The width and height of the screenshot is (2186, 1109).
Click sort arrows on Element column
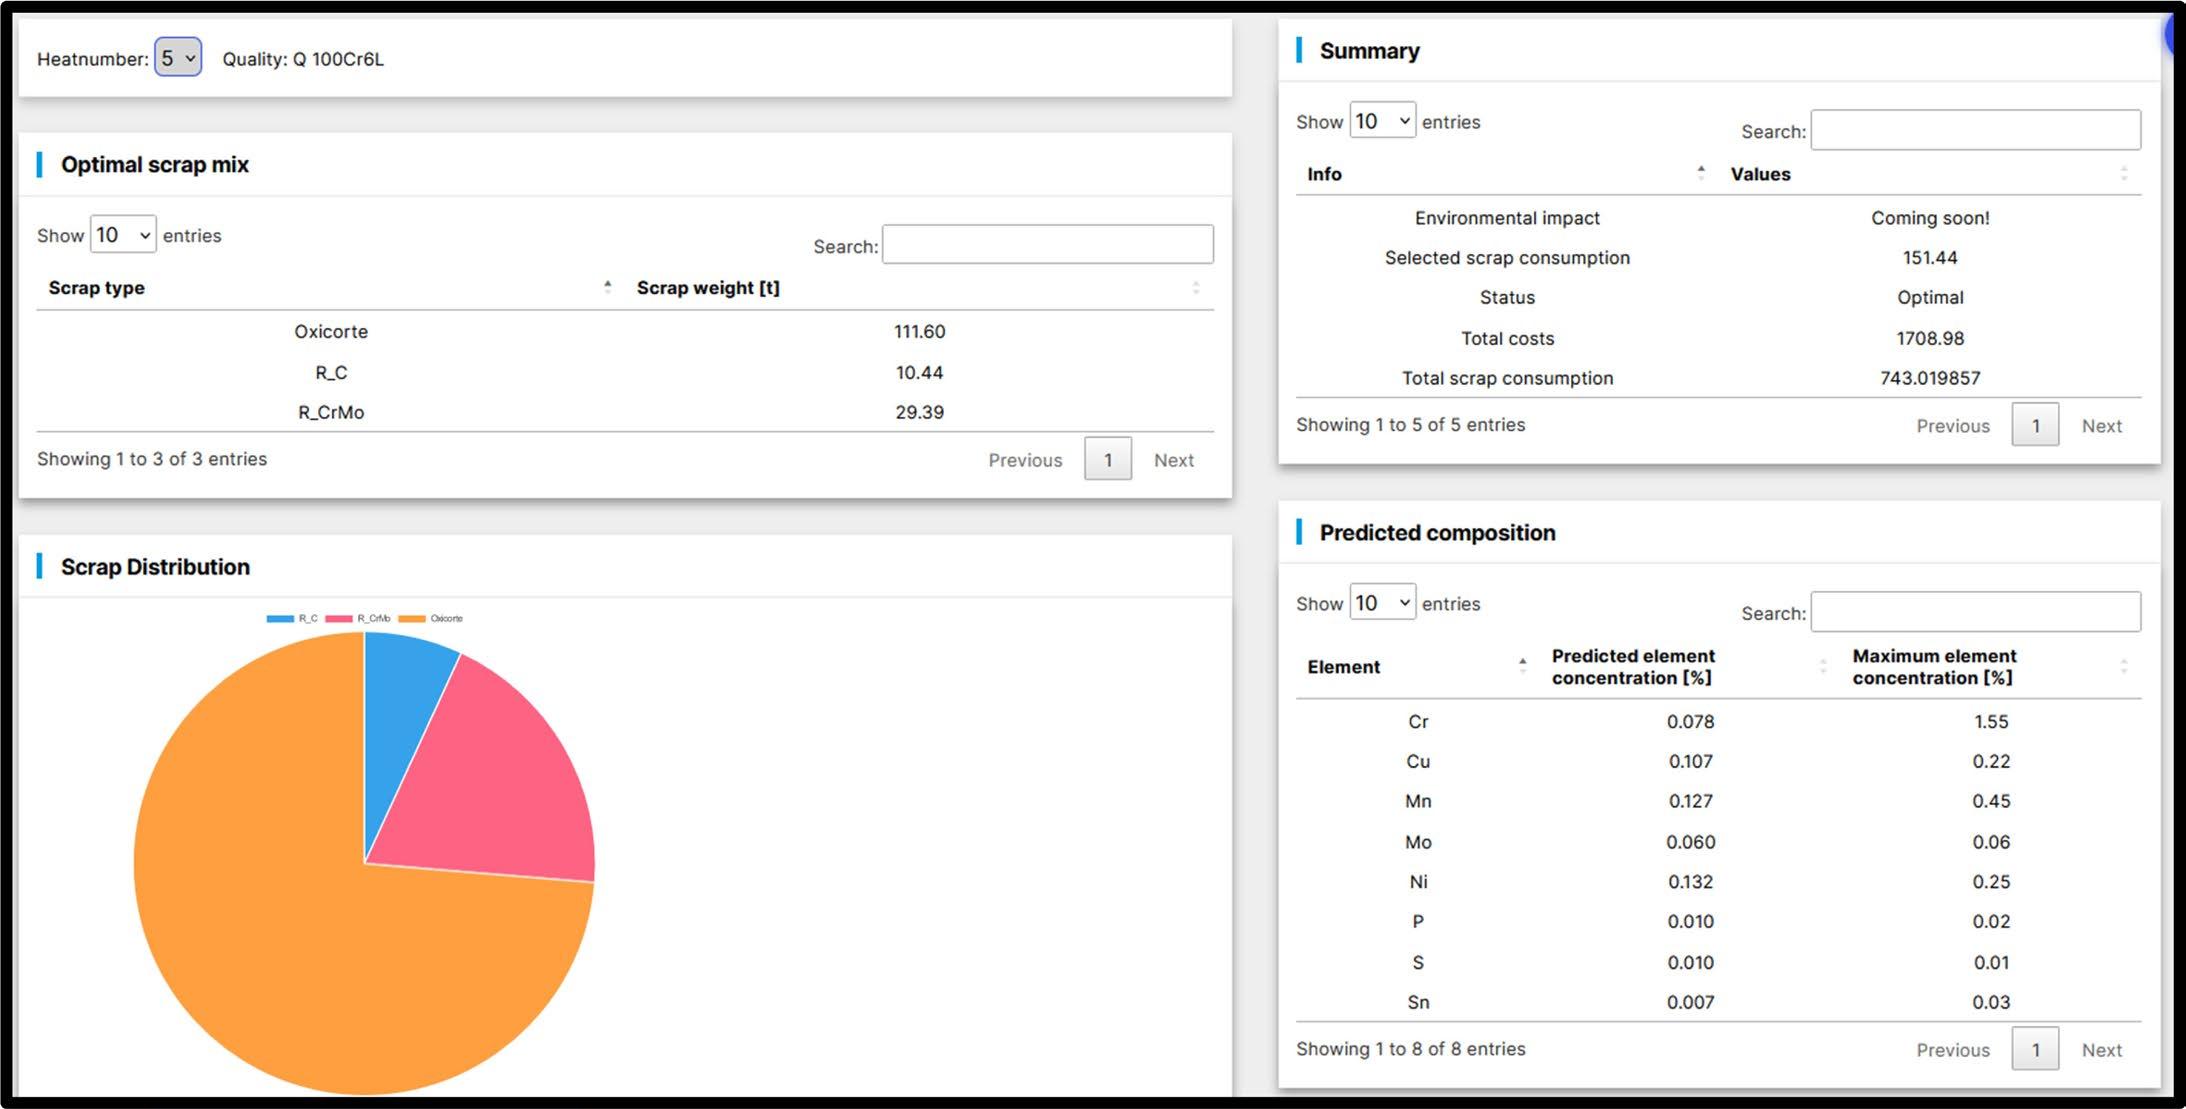tap(1522, 666)
